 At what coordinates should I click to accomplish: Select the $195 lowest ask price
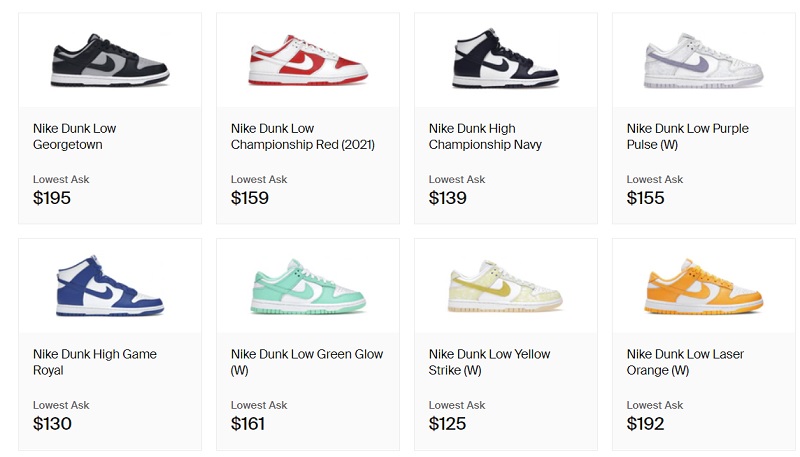[52, 198]
